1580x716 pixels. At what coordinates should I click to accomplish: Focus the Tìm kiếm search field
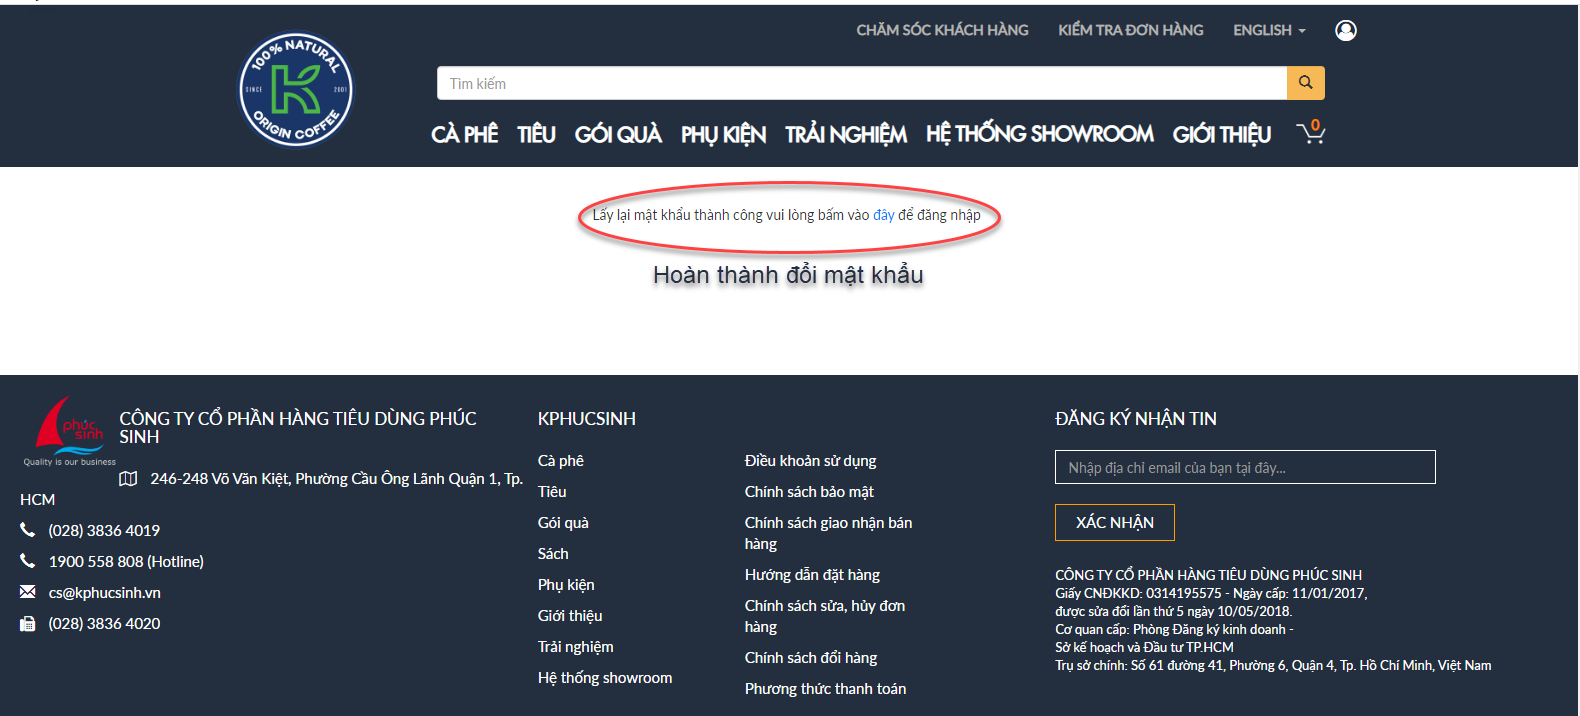click(x=861, y=83)
